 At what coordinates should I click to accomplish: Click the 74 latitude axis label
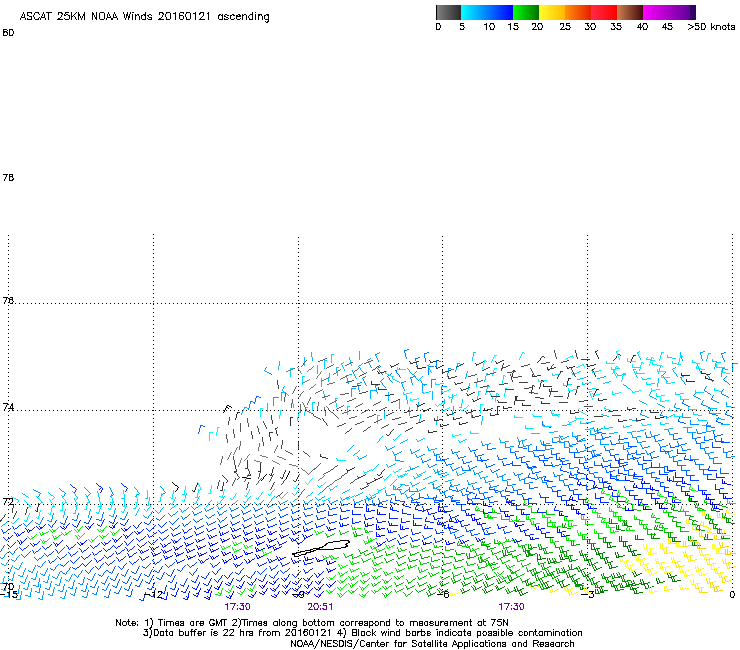point(8,407)
